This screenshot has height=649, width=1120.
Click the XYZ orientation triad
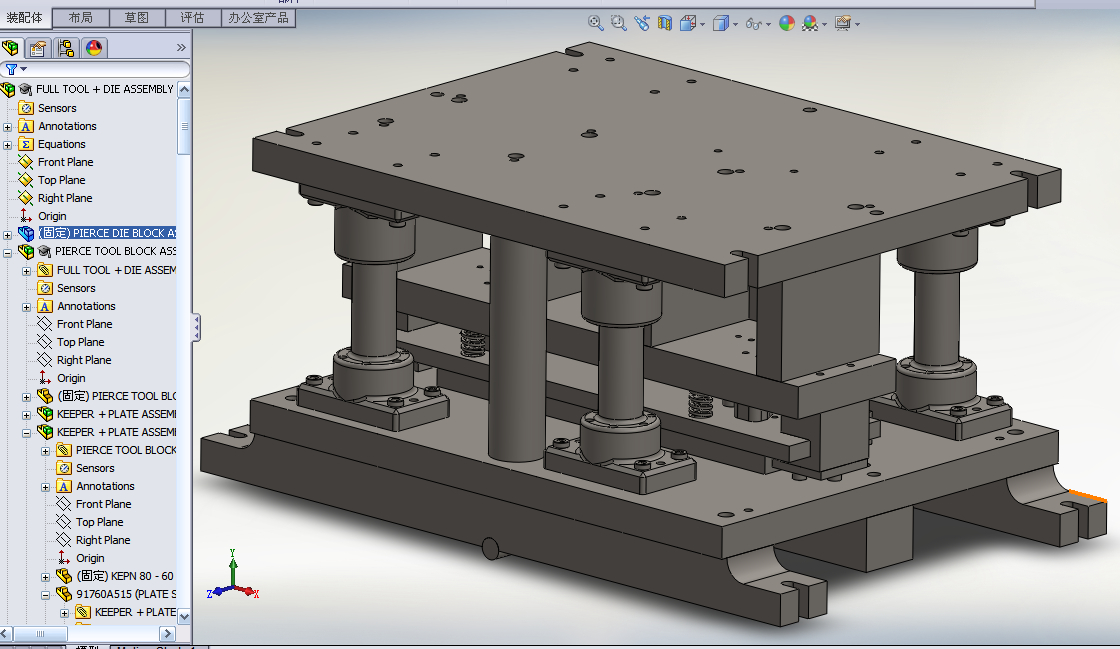tap(233, 575)
